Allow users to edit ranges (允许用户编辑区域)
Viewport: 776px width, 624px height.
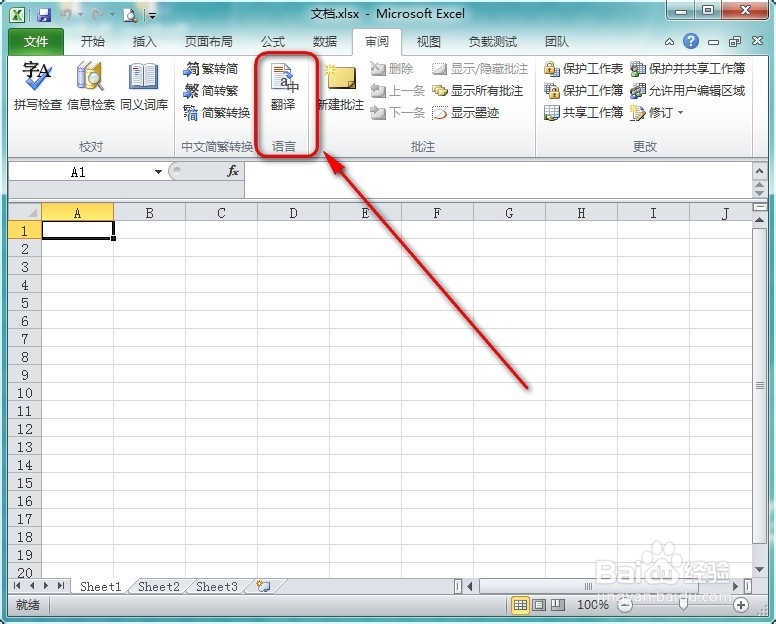[688, 91]
